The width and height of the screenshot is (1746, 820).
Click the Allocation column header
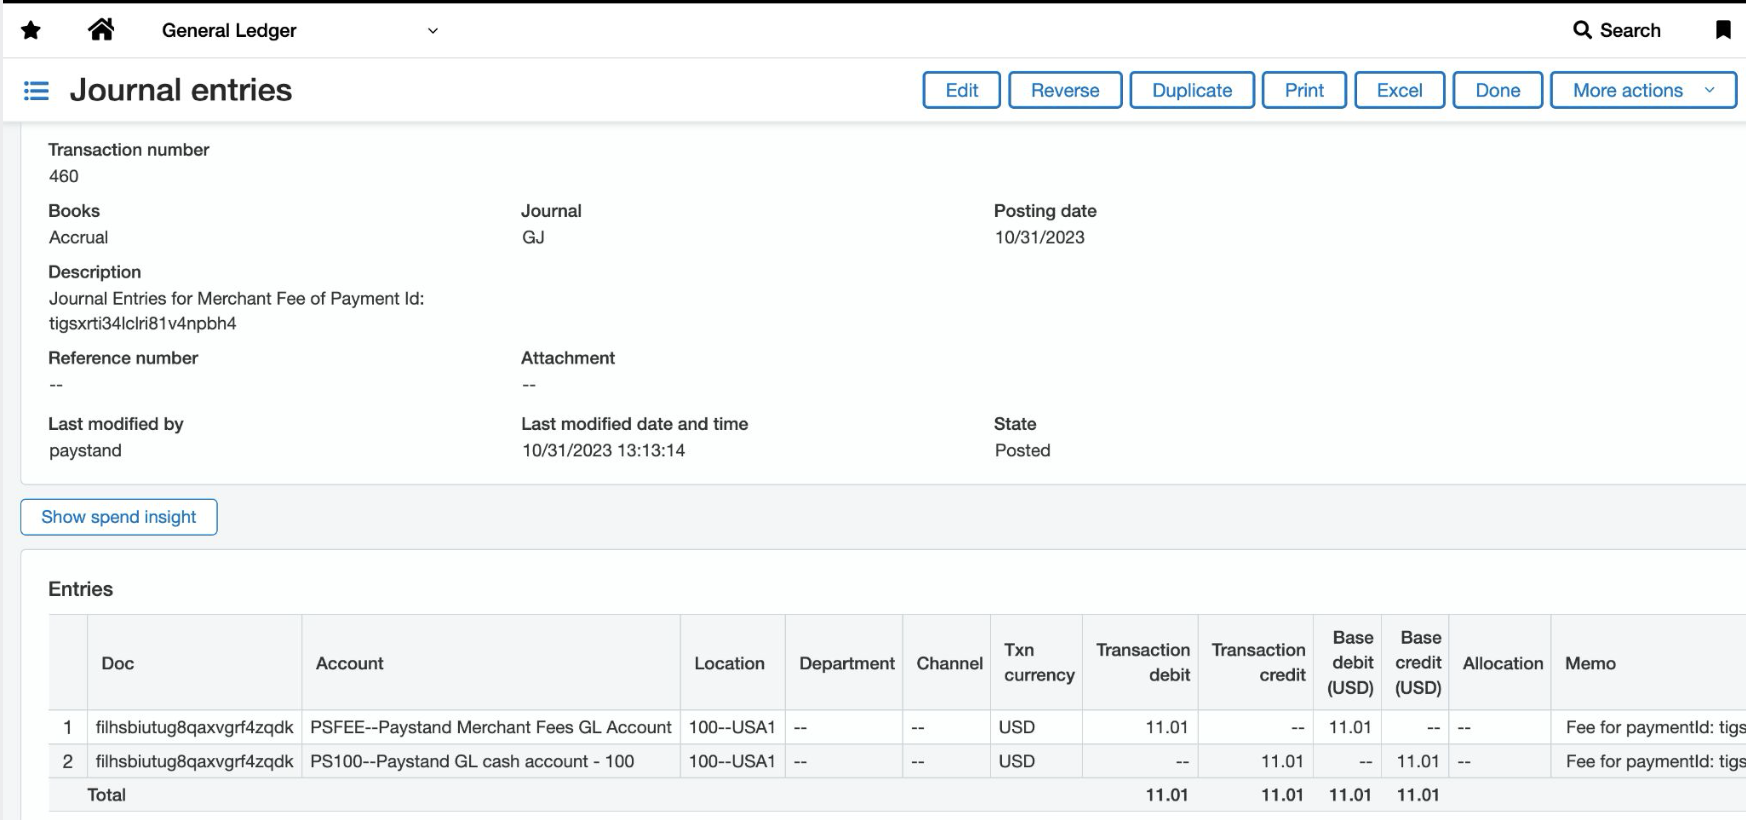1502,663
